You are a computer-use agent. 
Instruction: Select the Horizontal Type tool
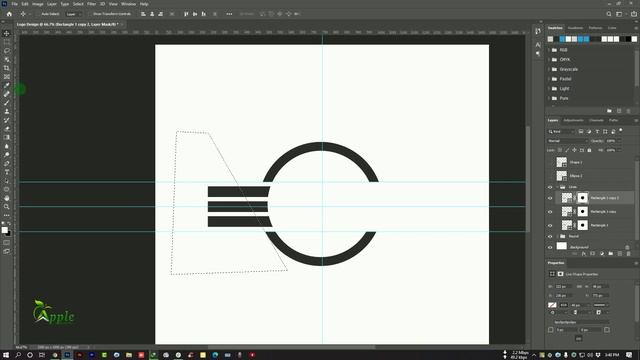[x=7, y=172]
